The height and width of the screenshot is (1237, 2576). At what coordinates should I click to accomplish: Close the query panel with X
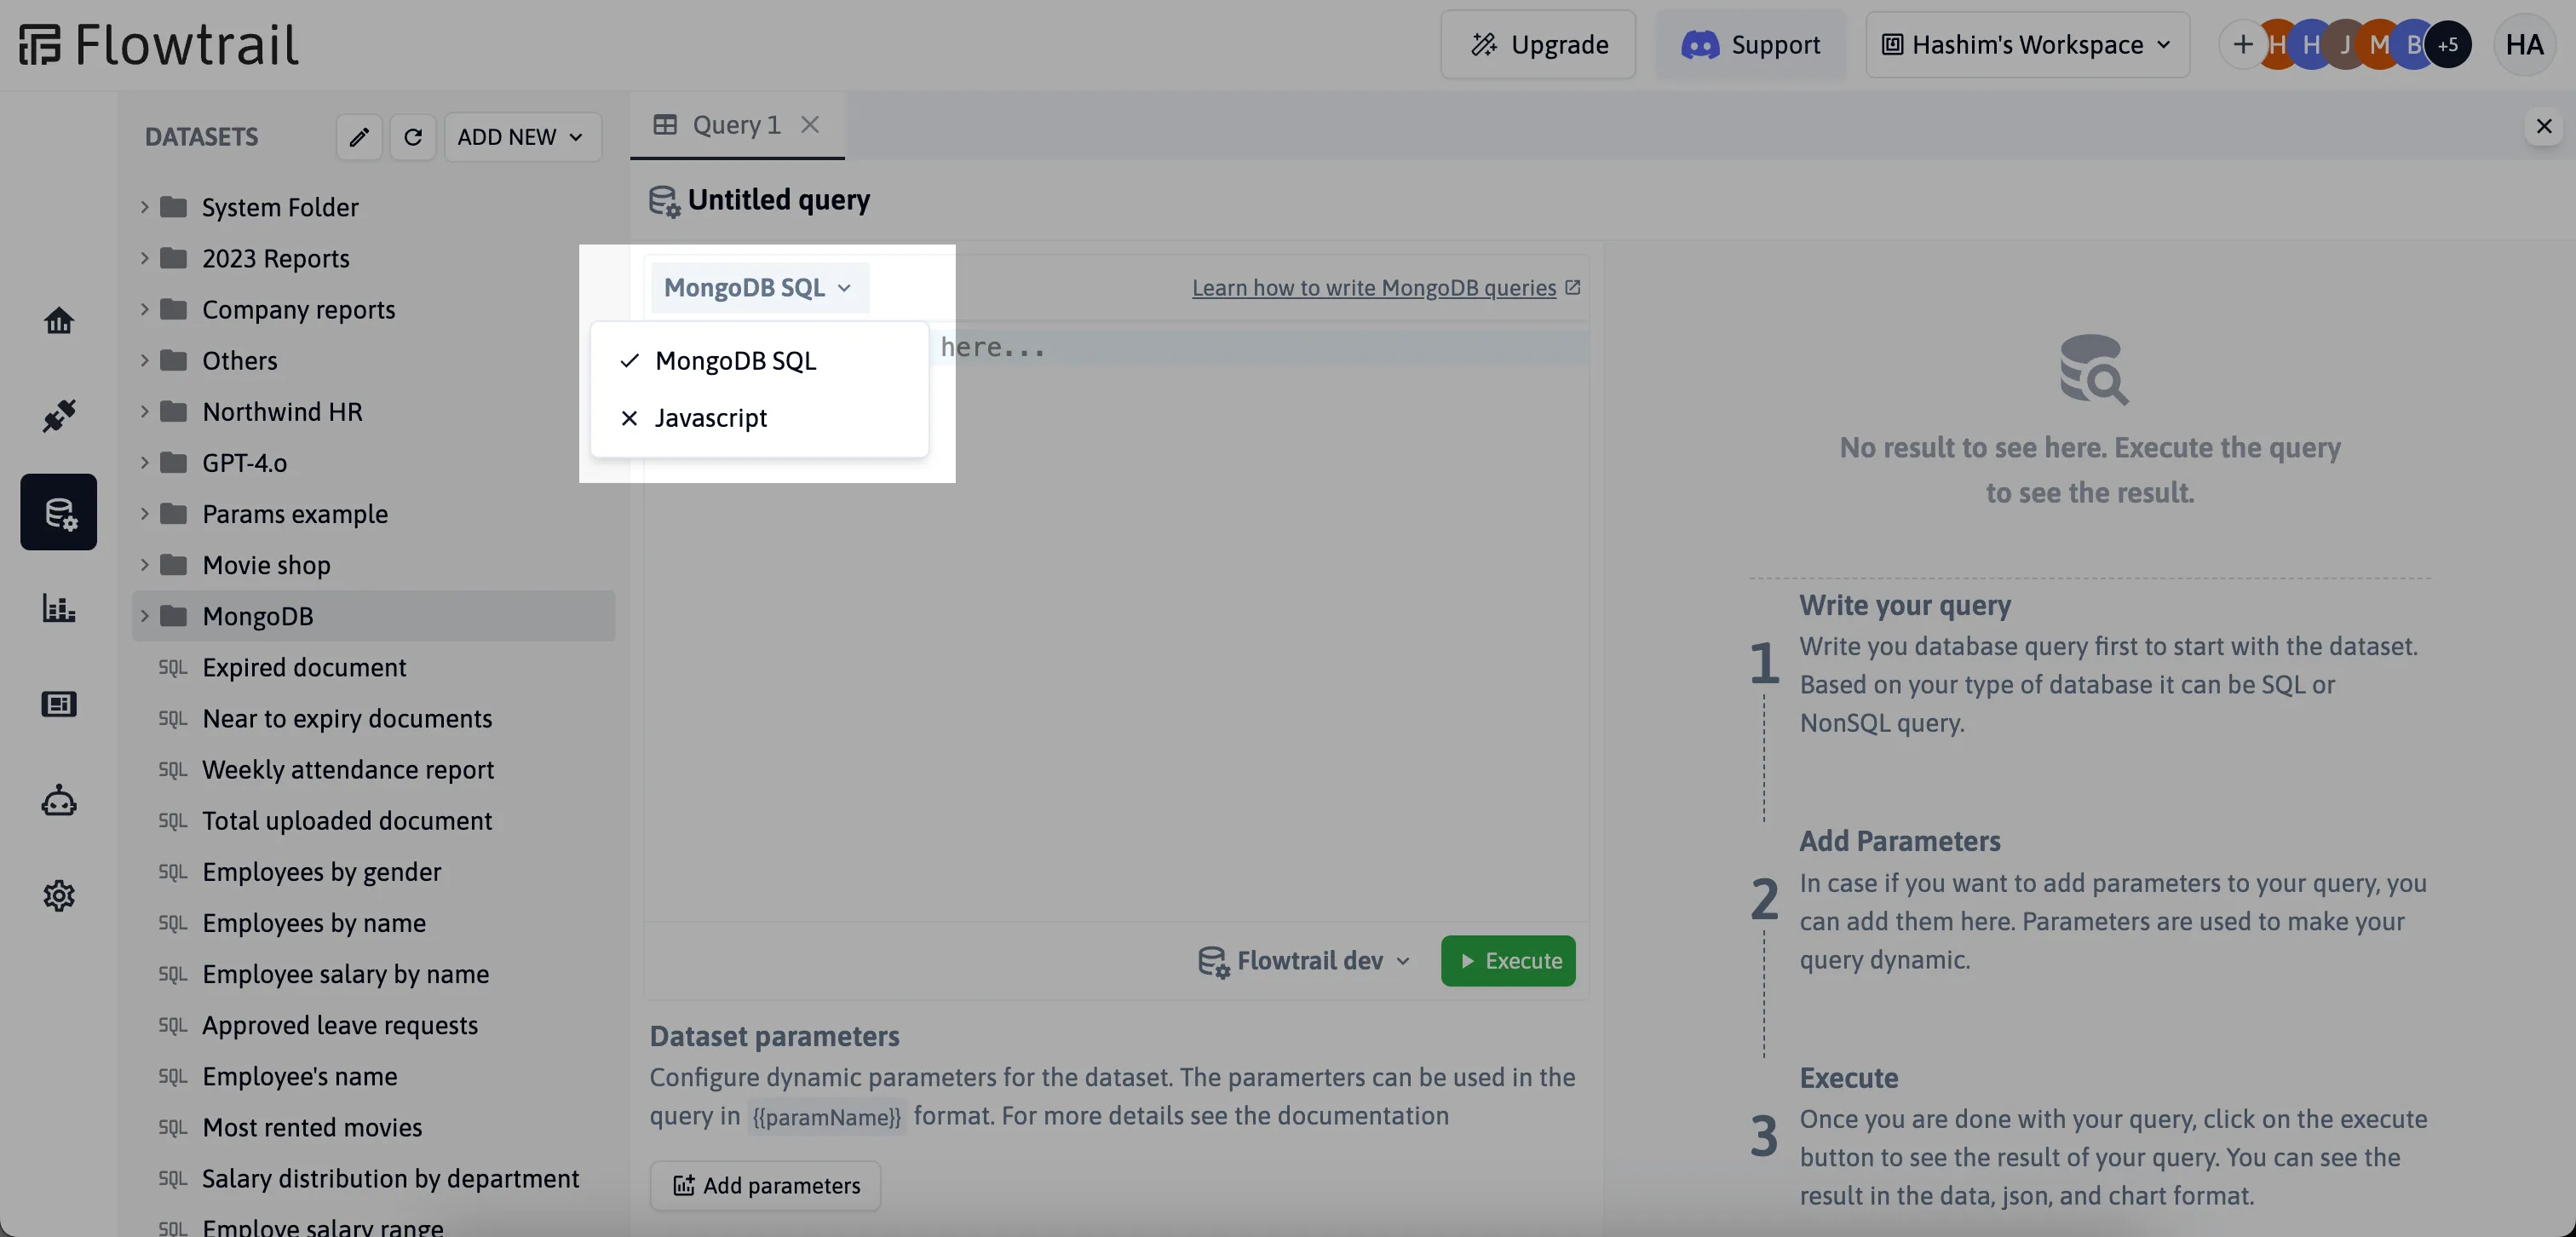(x=2544, y=126)
